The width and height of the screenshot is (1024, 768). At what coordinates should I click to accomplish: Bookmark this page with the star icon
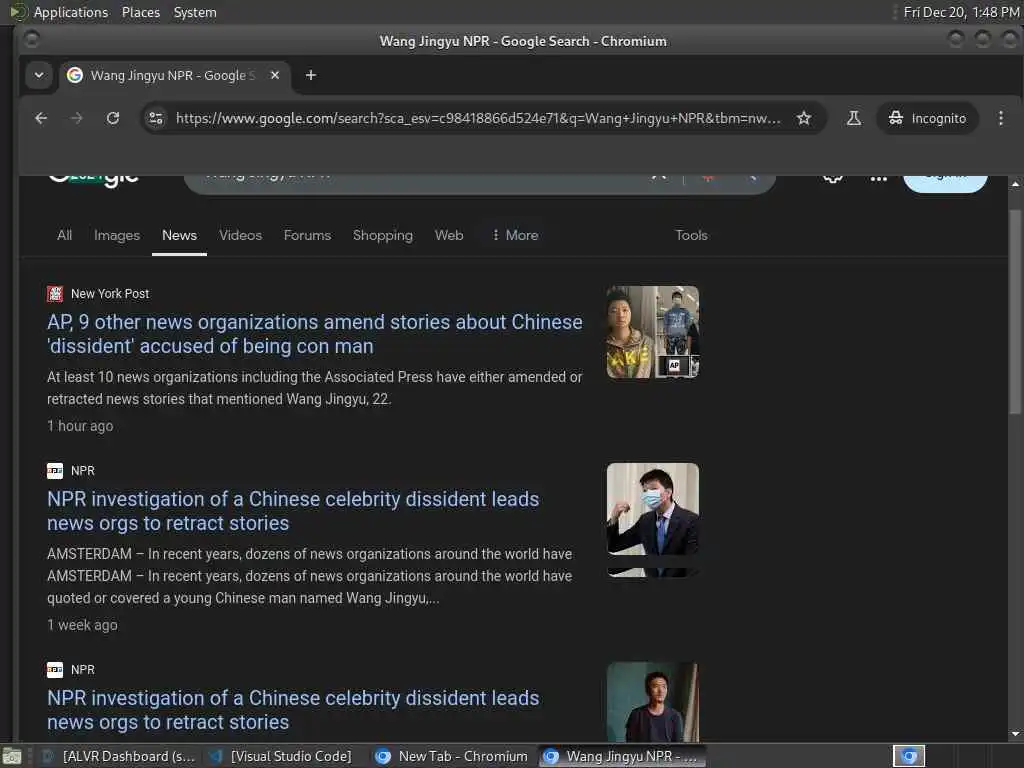pyautogui.click(x=804, y=118)
